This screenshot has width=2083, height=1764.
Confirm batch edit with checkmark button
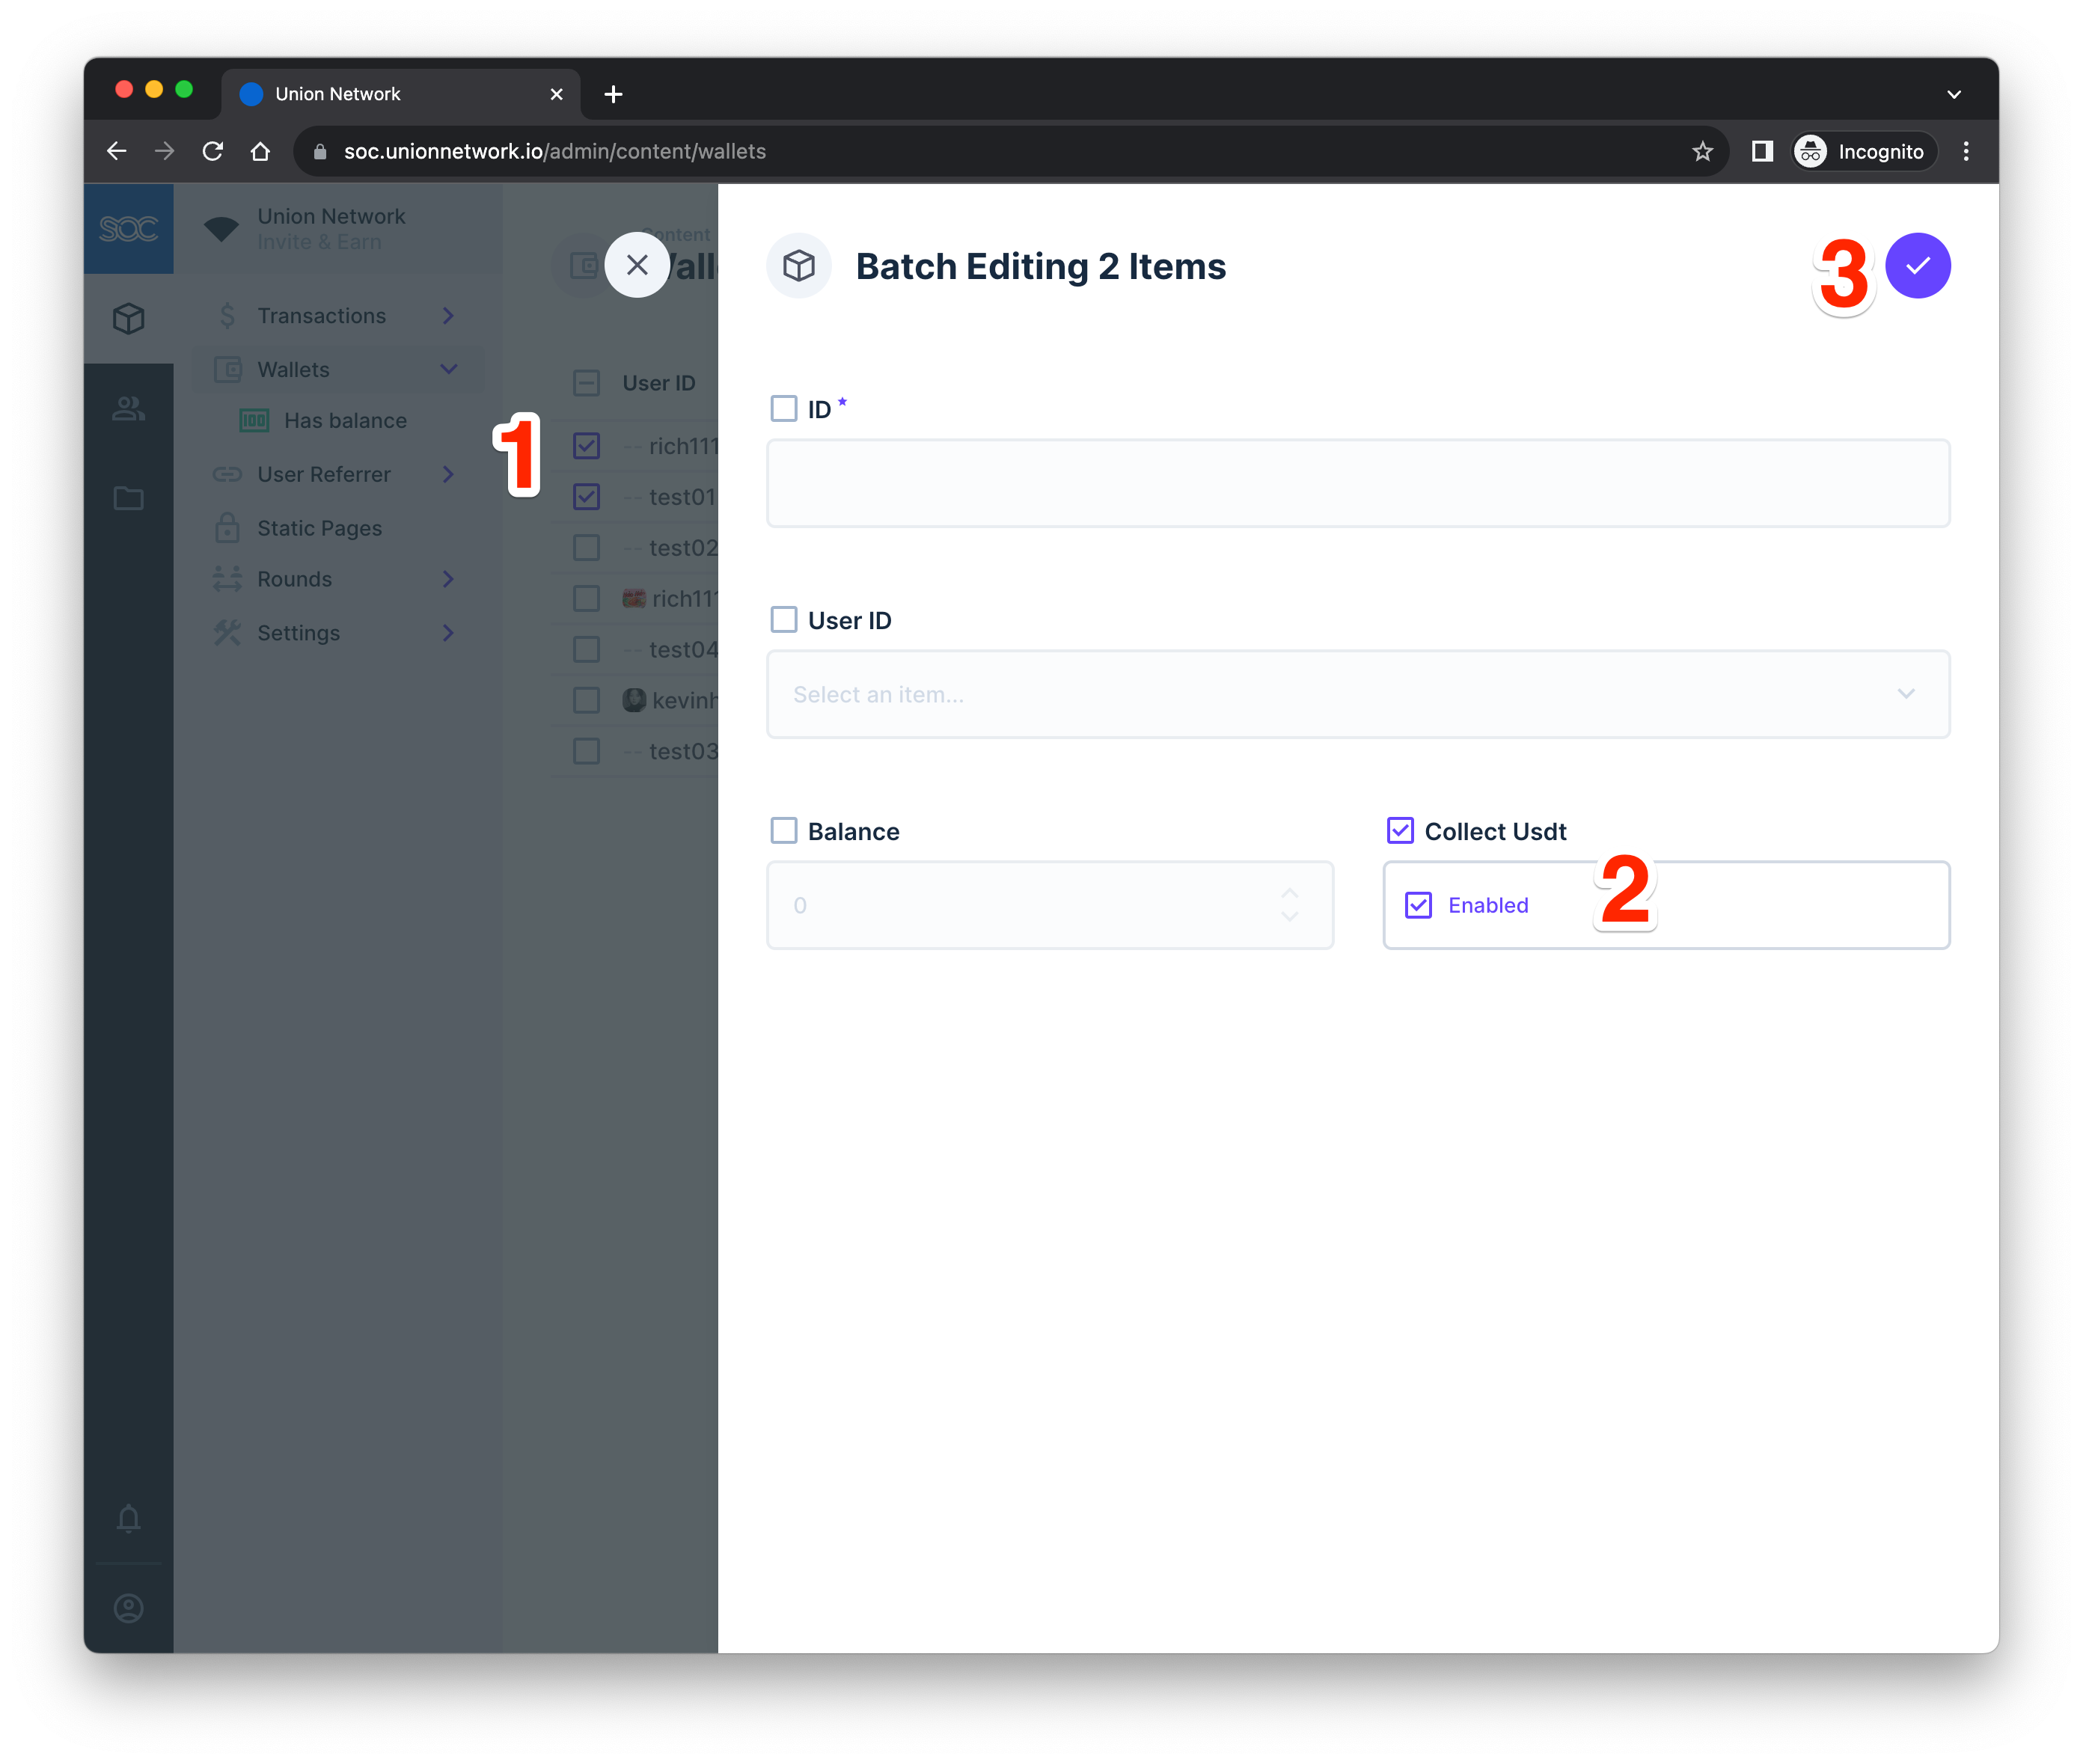click(1917, 265)
